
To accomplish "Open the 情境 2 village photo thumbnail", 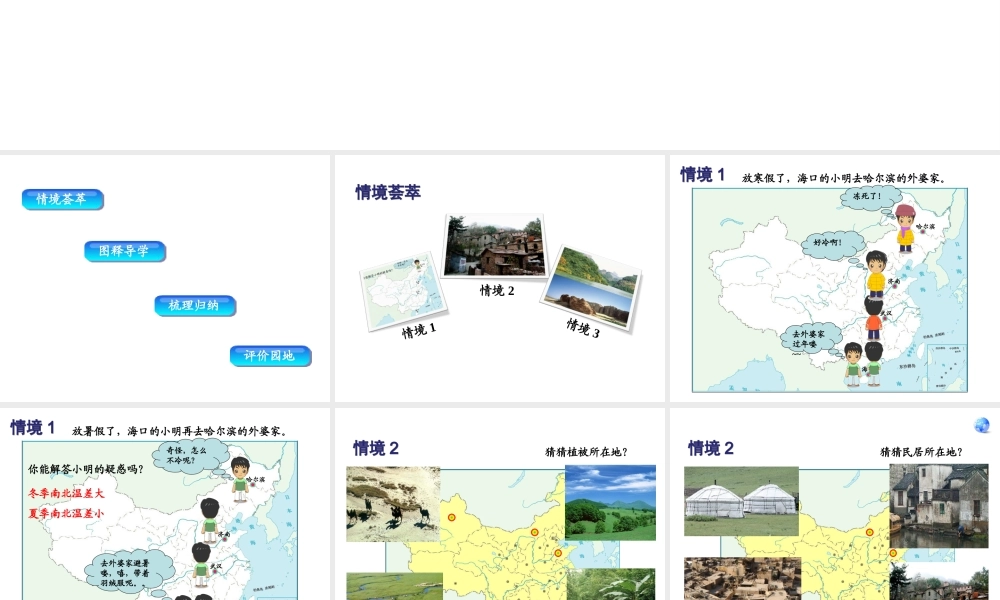I will click(x=495, y=245).
